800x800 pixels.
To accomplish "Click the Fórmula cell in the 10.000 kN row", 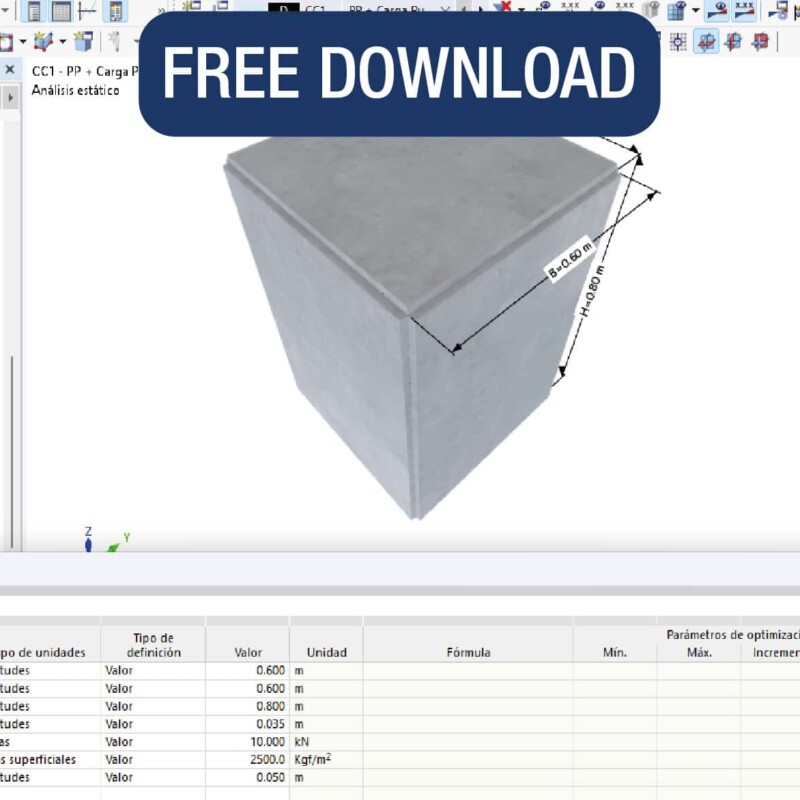I will (x=468, y=742).
